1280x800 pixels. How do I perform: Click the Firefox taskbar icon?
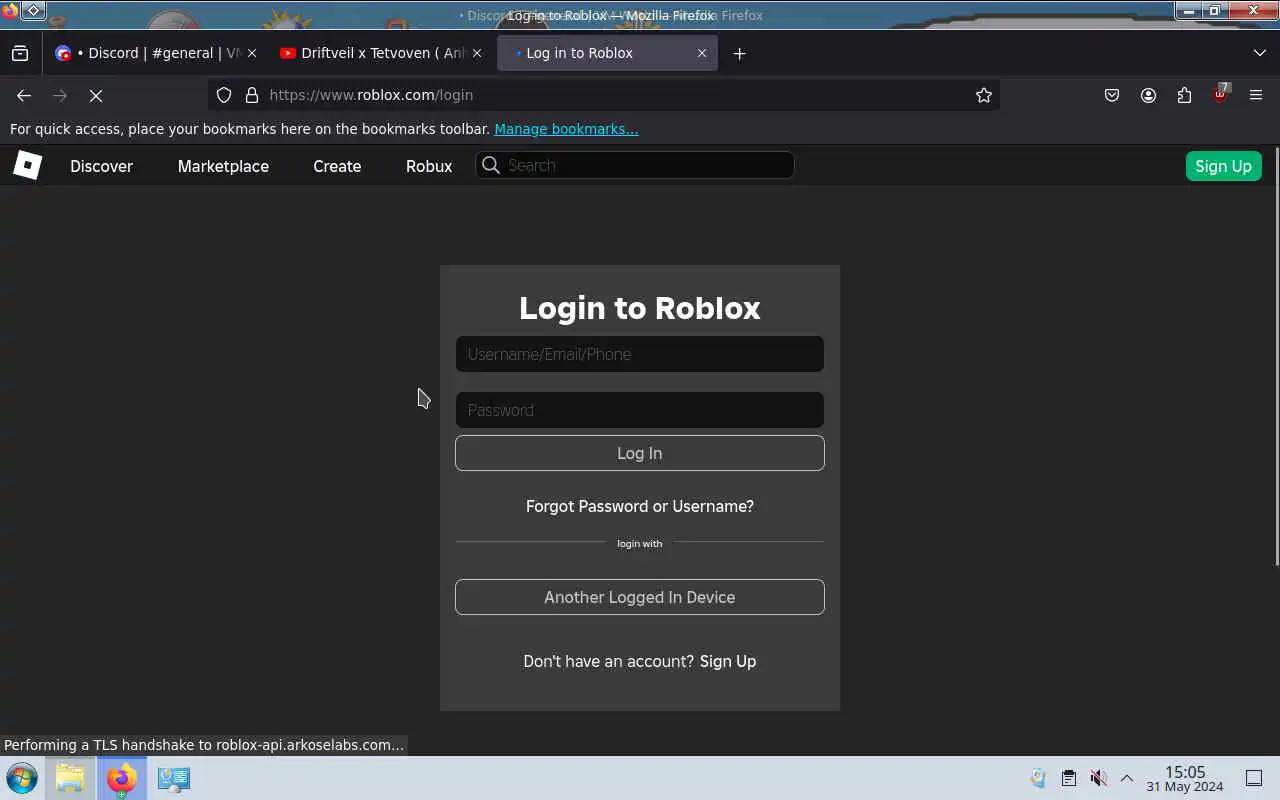tap(121, 778)
